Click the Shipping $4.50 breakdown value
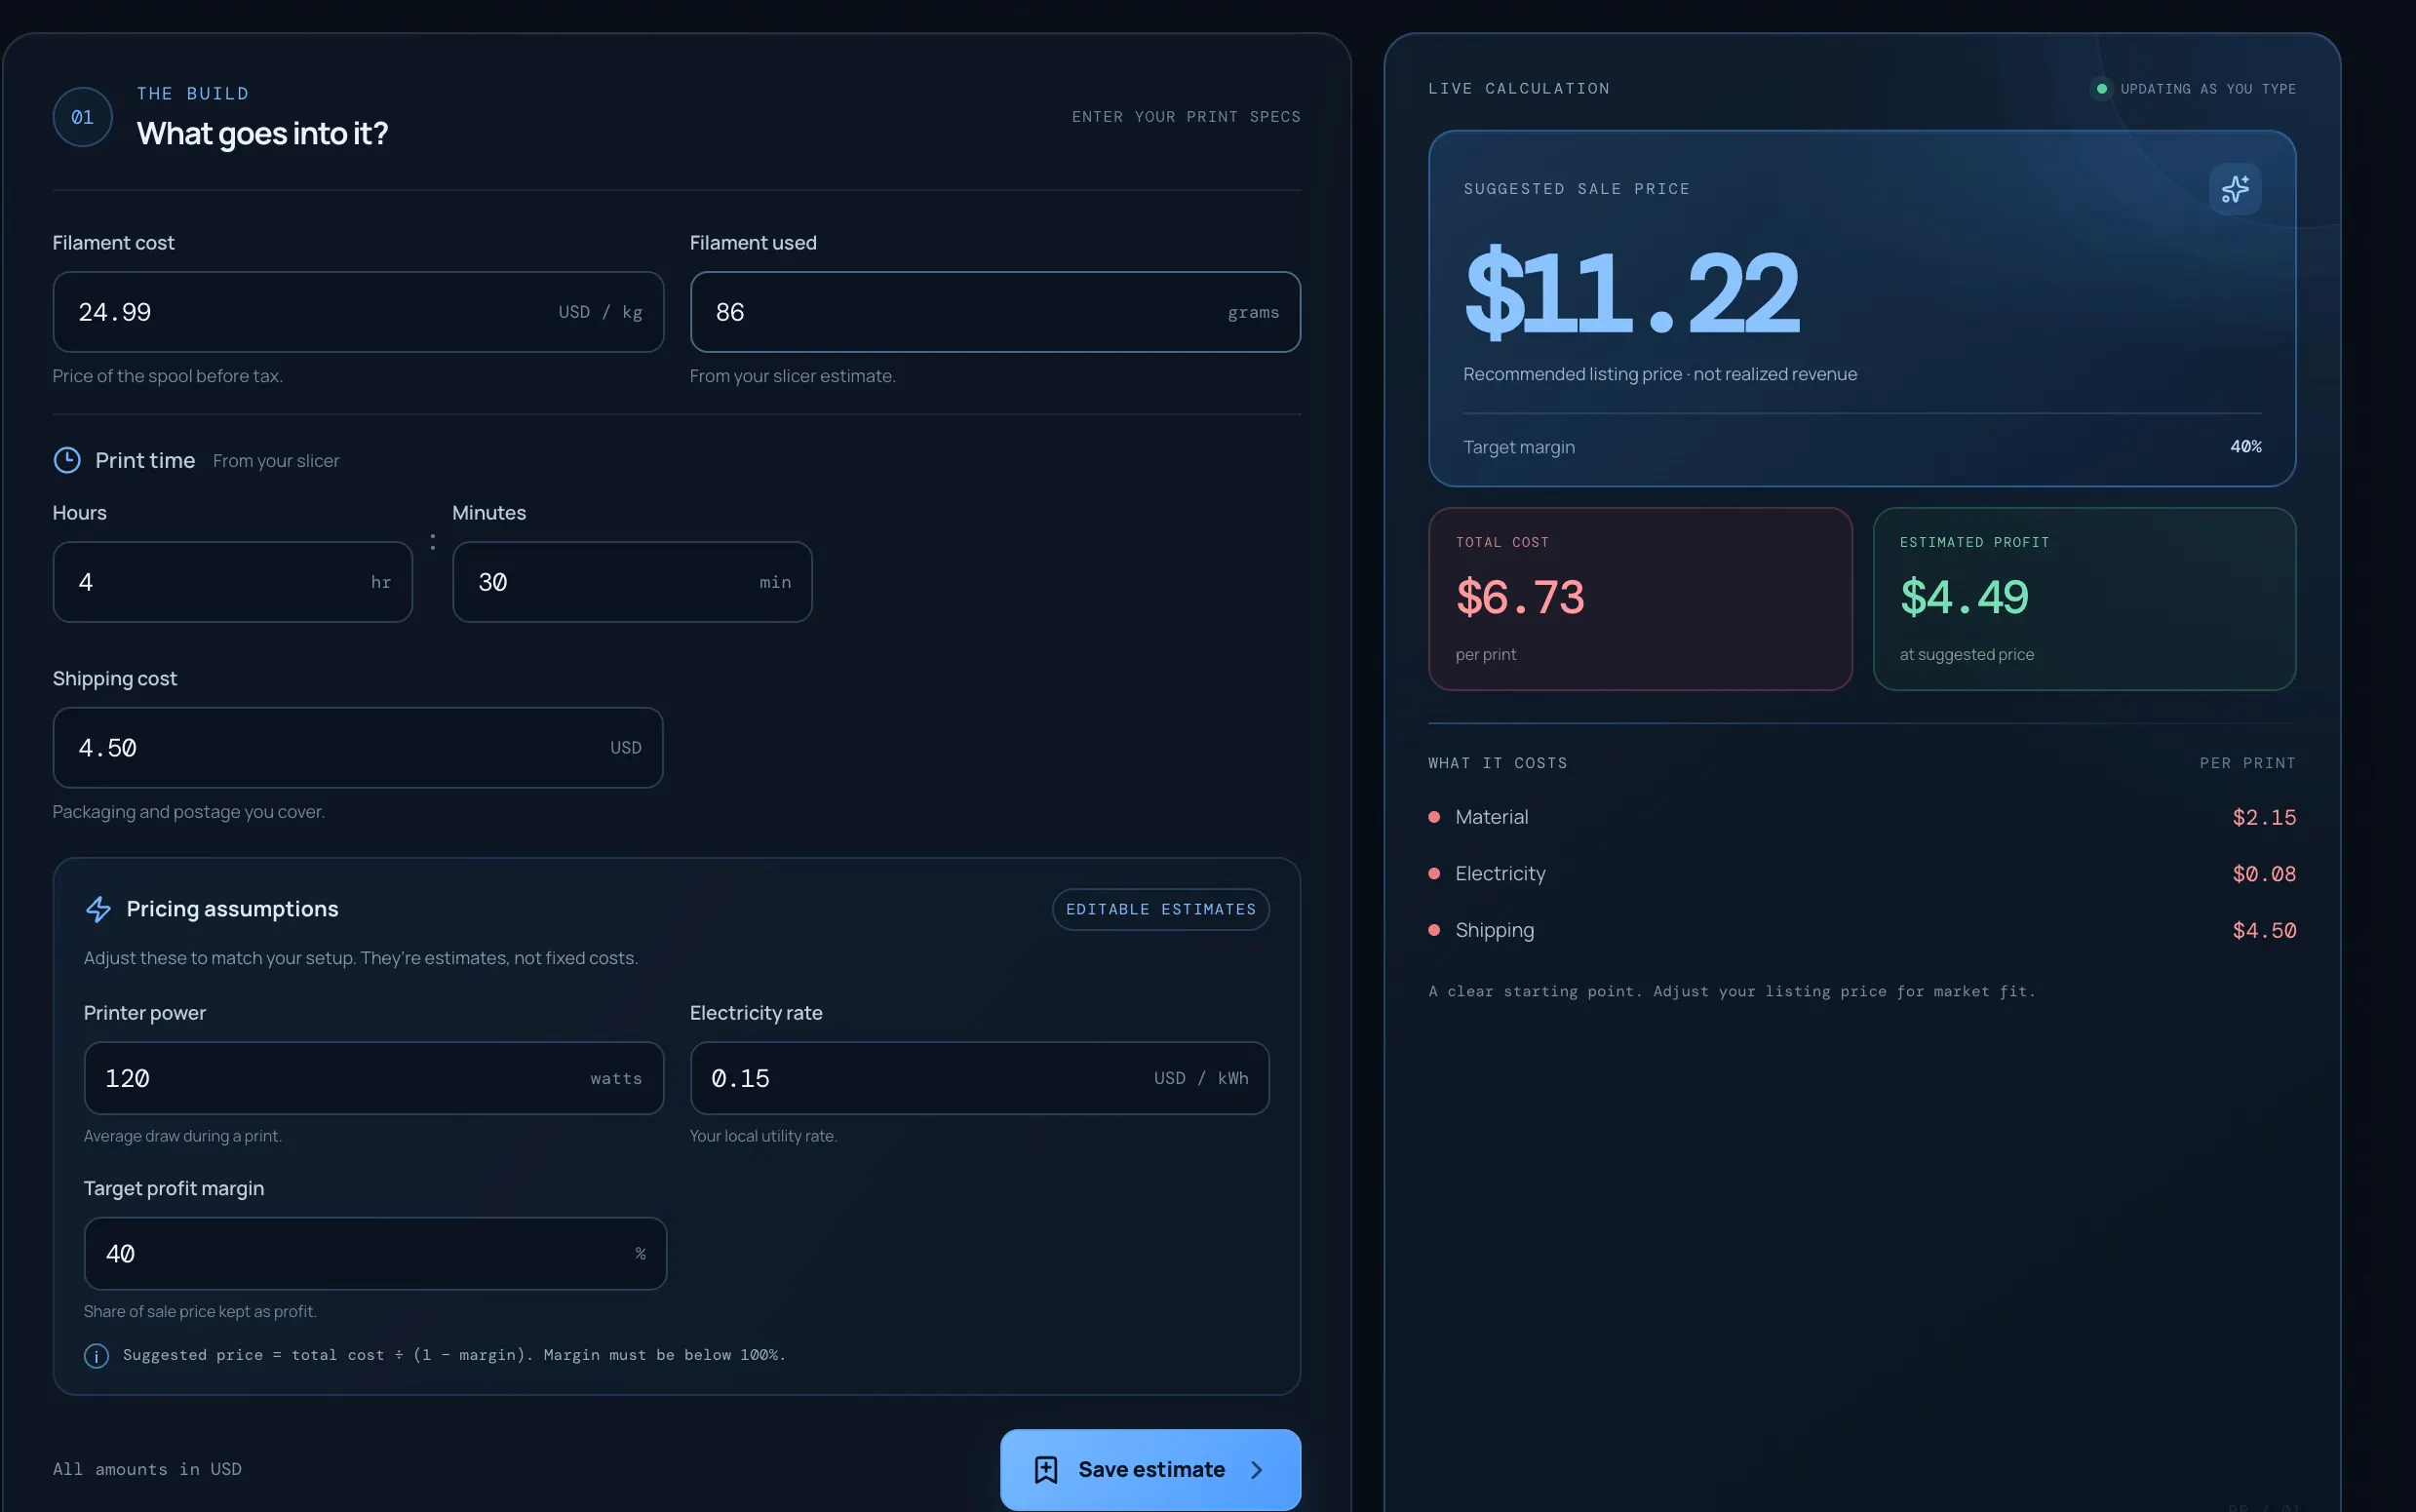The width and height of the screenshot is (2416, 1512). 2264,930
